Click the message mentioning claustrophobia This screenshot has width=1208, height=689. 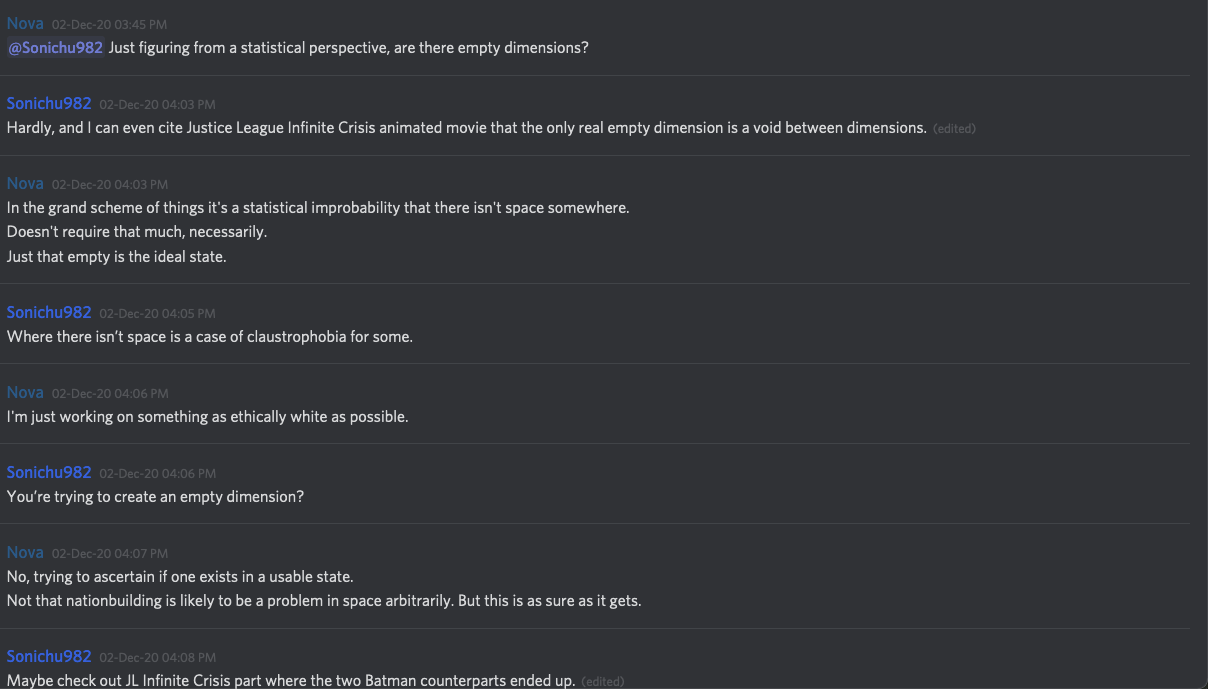point(209,336)
